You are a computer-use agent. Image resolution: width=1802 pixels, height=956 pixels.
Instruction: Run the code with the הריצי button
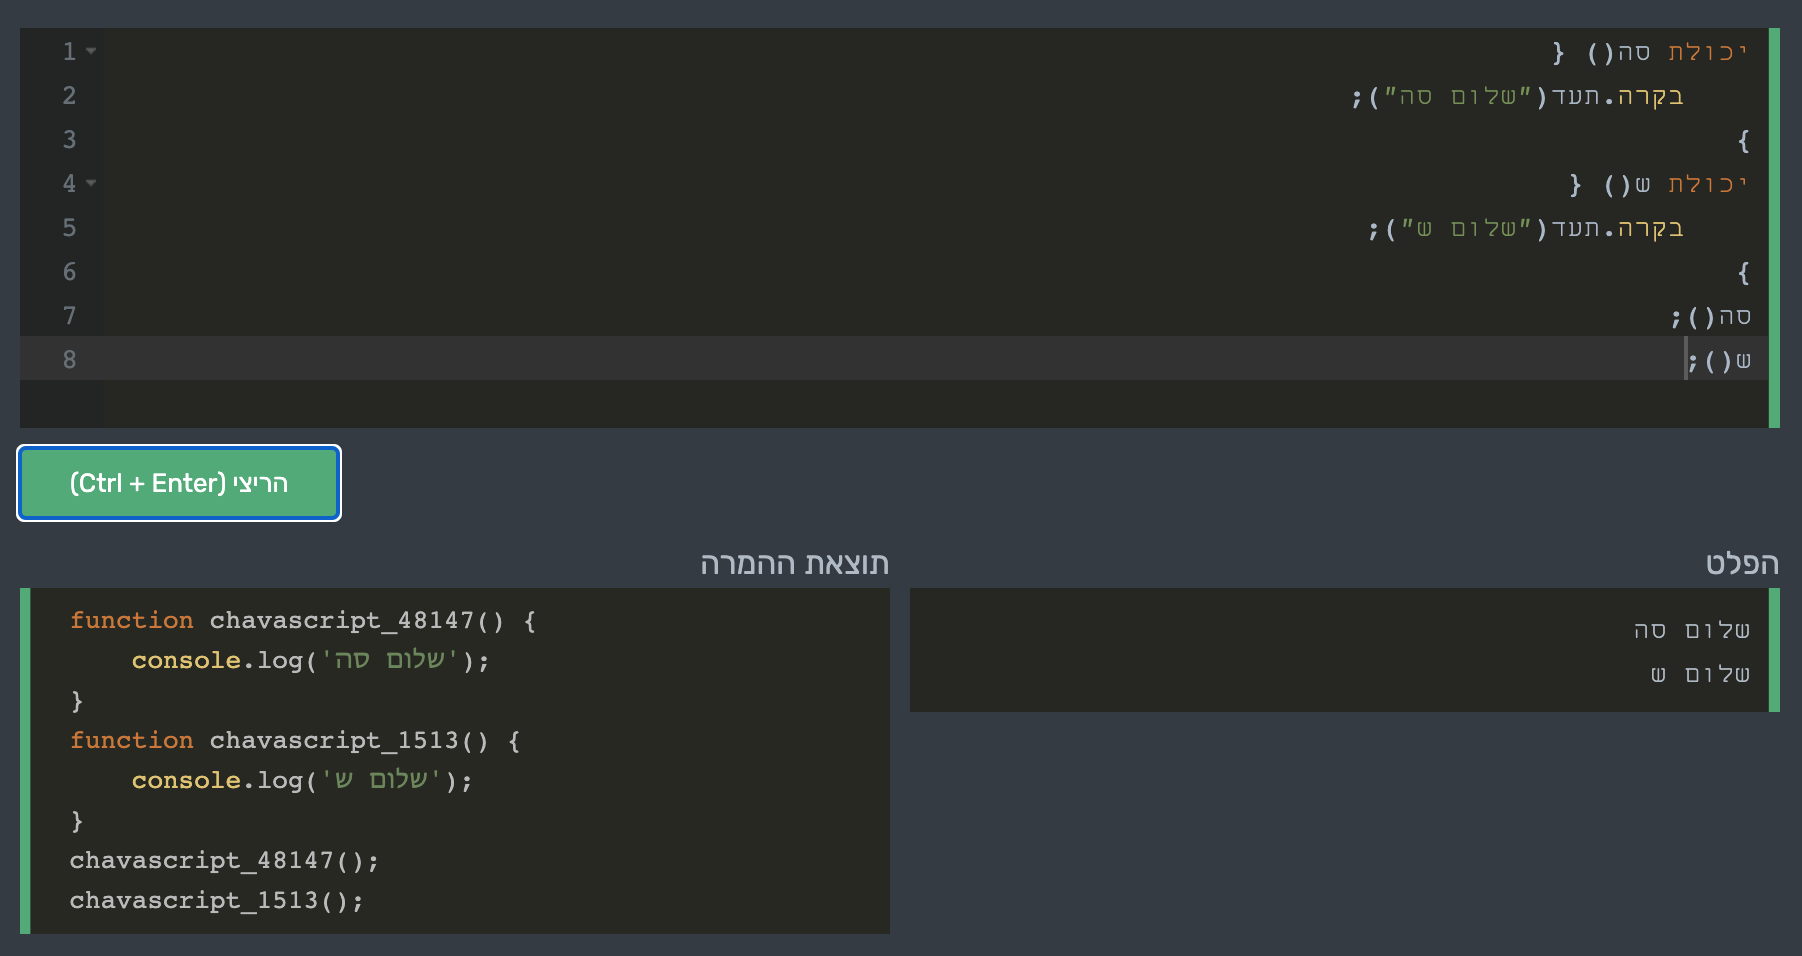tap(178, 483)
